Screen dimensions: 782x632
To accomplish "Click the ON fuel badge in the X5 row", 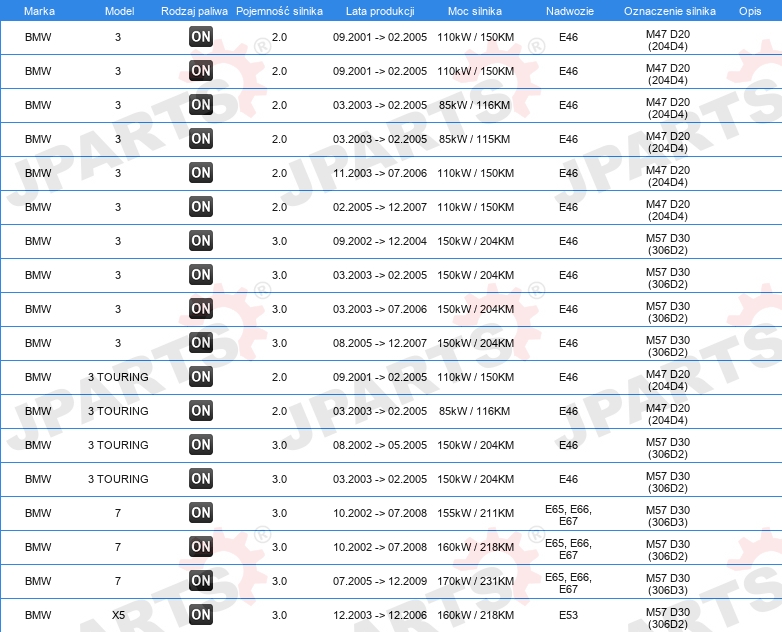I will (201, 614).
